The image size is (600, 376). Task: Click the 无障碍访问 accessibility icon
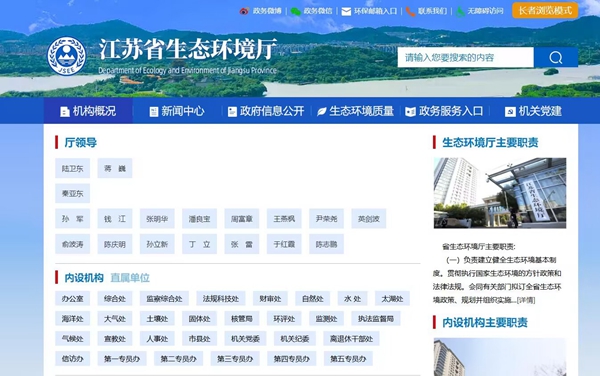[x=460, y=11]
